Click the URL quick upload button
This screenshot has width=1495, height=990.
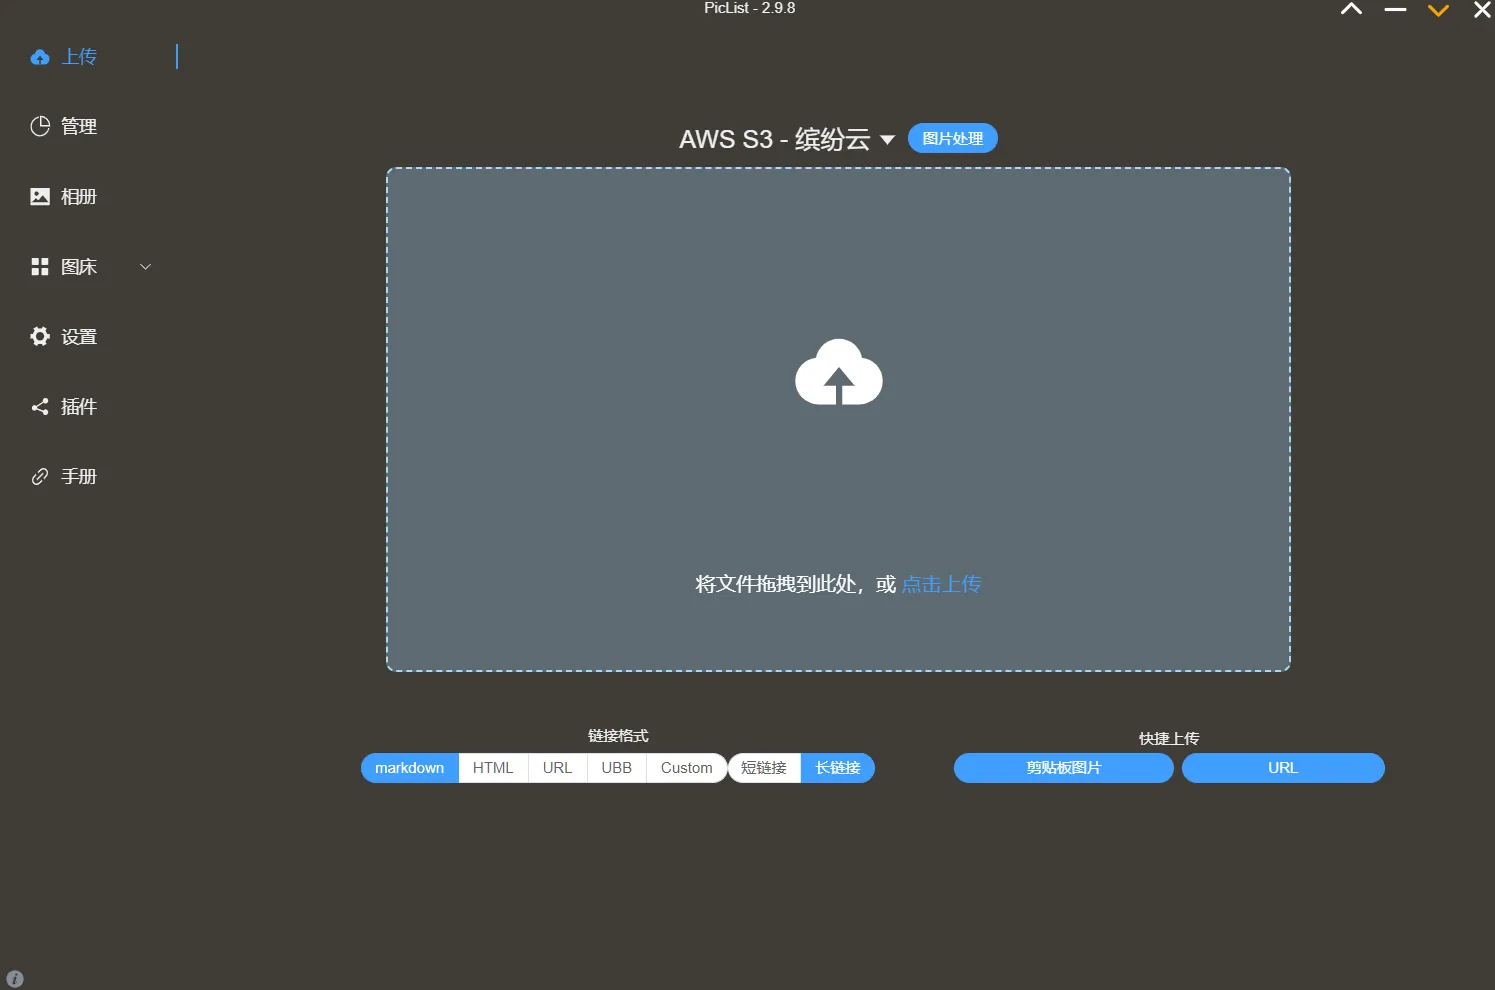(x=1283, y=768)
